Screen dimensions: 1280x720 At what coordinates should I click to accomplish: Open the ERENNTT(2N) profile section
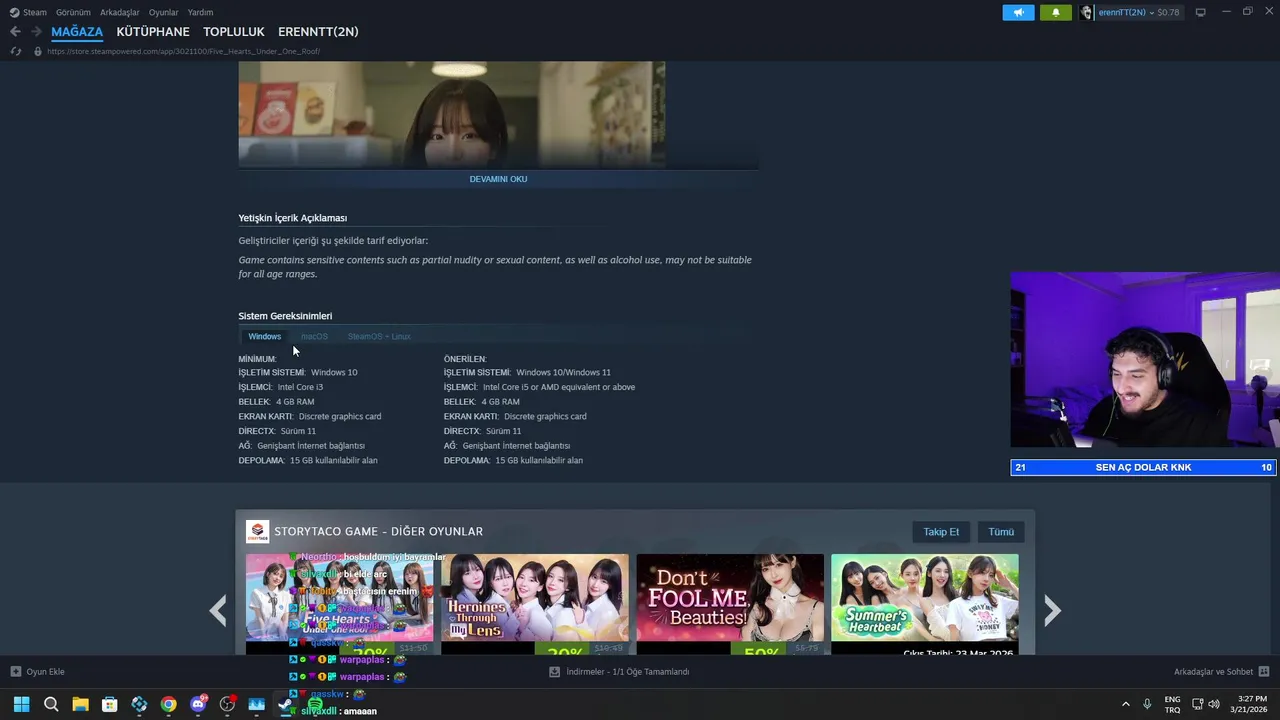(318, 32)
